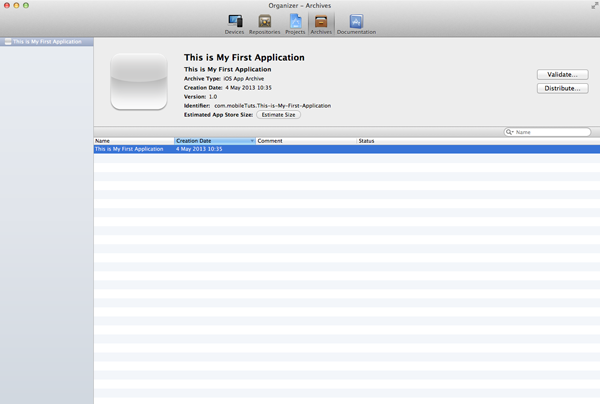
Task: Focus the Name search field
Action: (x=552, y=132)
